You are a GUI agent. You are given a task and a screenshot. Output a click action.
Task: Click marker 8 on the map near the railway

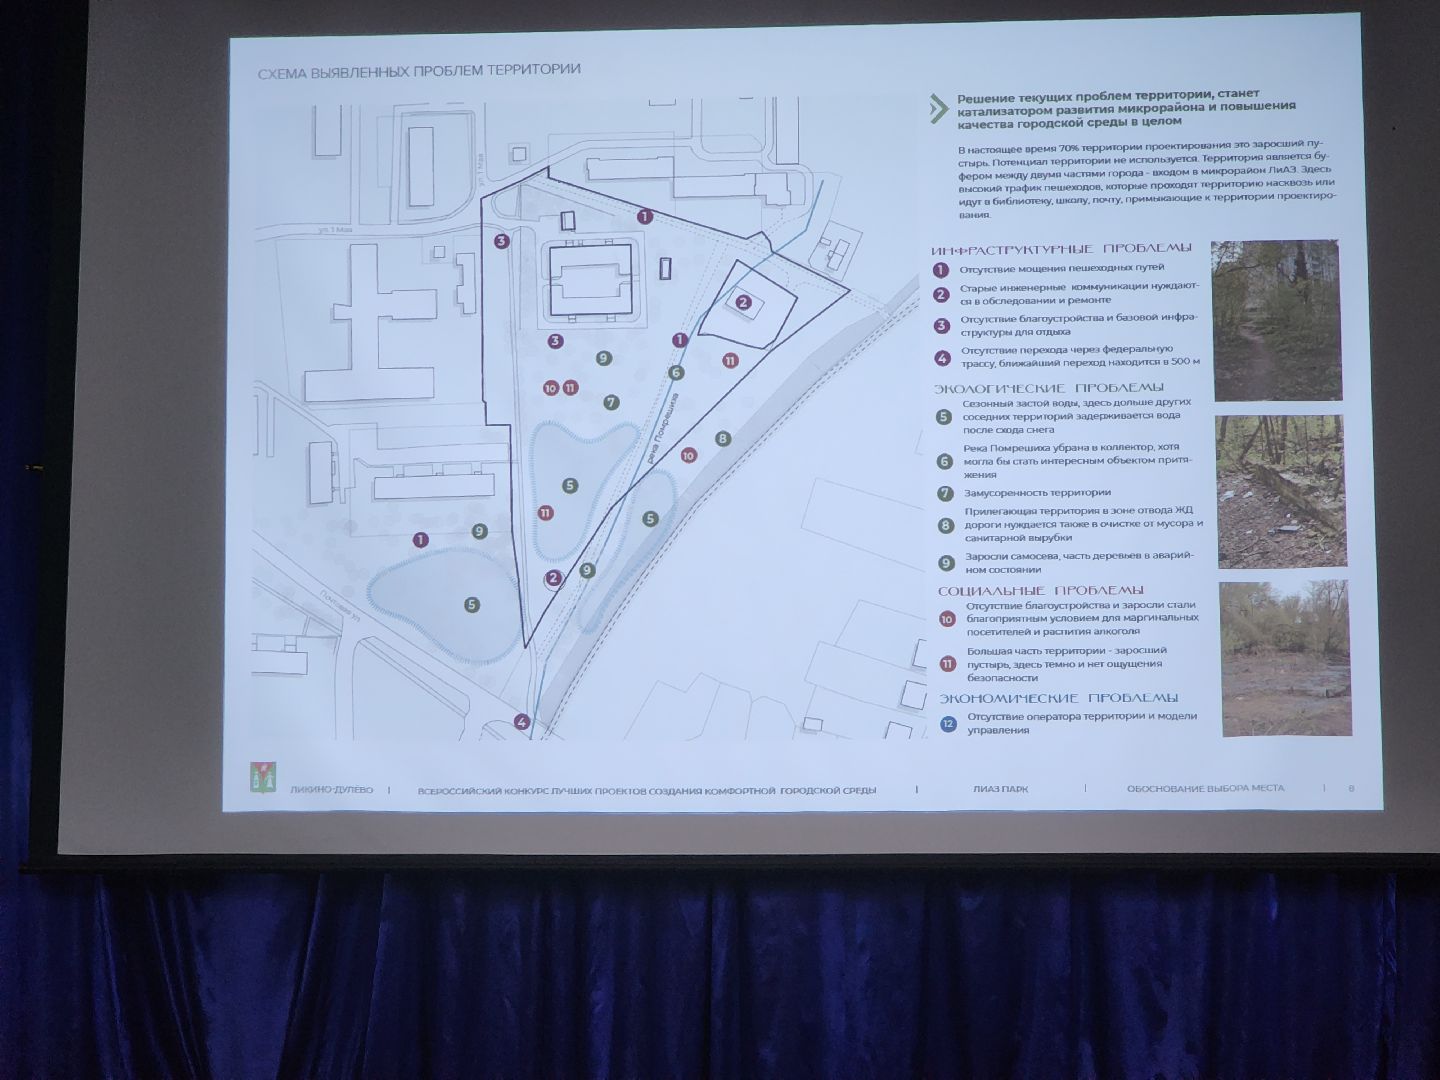723,438
